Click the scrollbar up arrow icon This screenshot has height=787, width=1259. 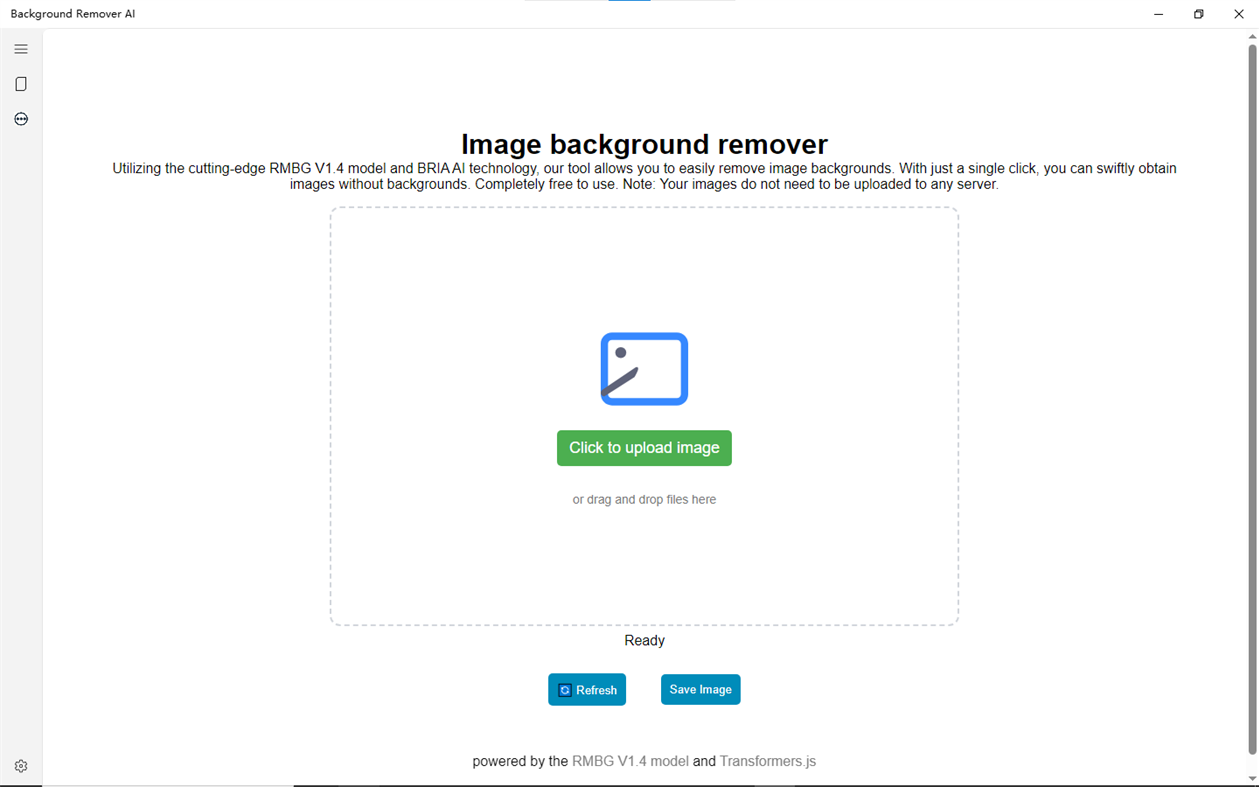click(x=1250, y=36)
